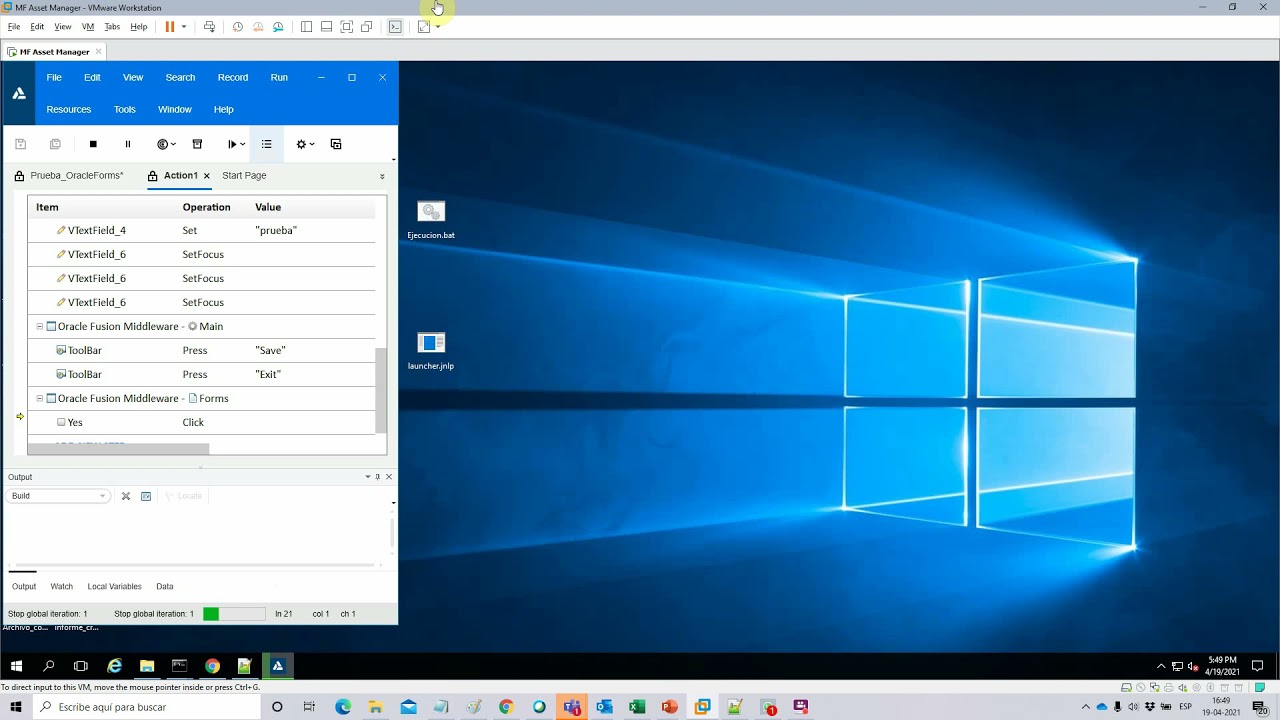Click the stop run toolbar icon
This screenshot has width=1280, height=720.
coord(93,144)
